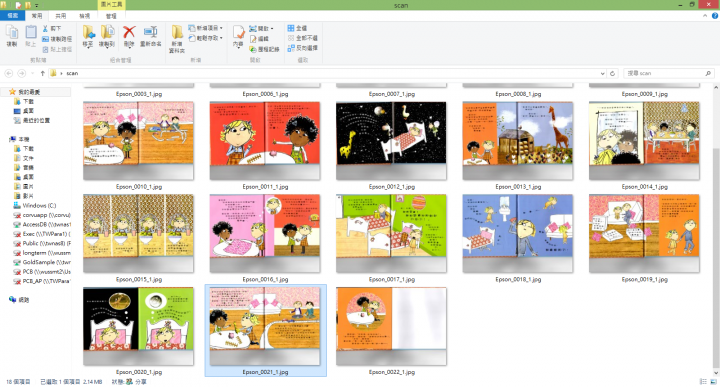The height and width of the screenshot is (387, 720).
Task: Click the Up one level arrow
Action: (42, 73)
